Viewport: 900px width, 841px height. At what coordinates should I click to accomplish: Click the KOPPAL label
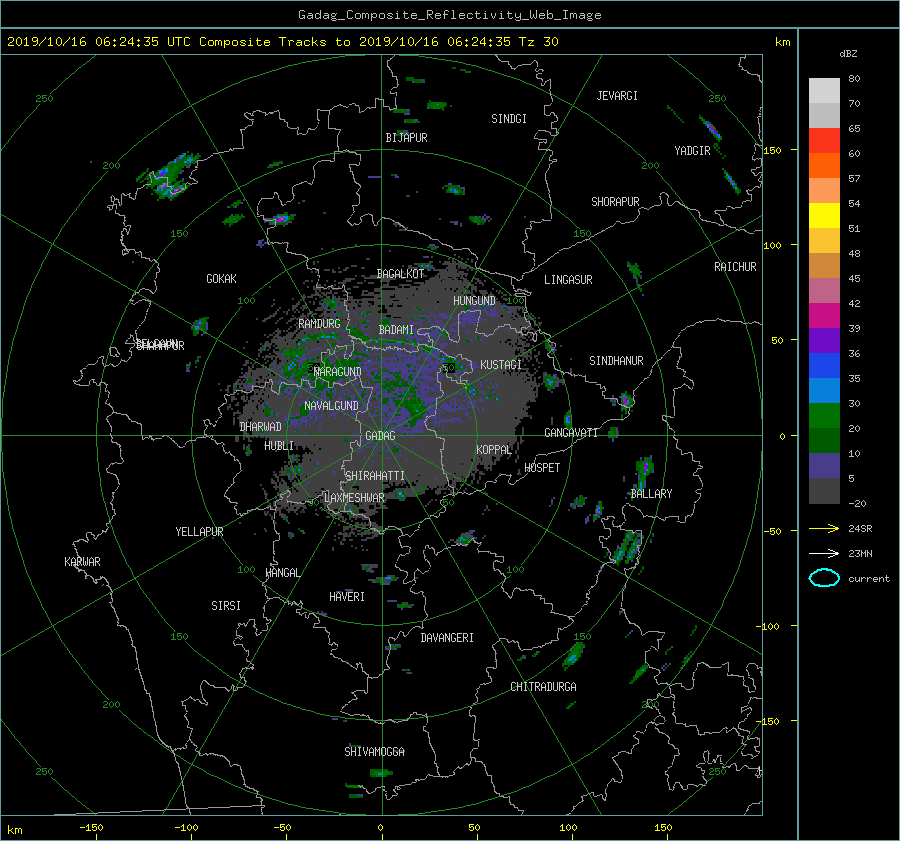coord(494,450)
